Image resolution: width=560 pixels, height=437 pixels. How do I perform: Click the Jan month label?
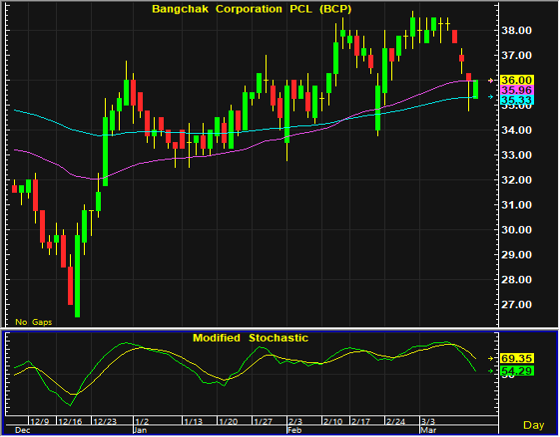coord(140,430)
